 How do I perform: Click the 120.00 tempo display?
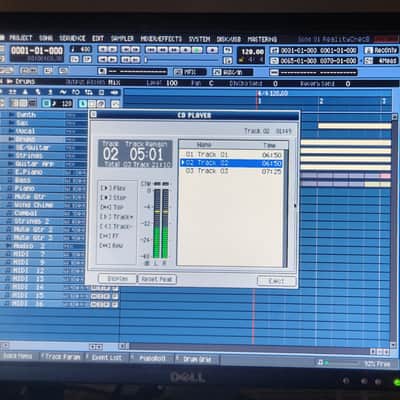252,52
